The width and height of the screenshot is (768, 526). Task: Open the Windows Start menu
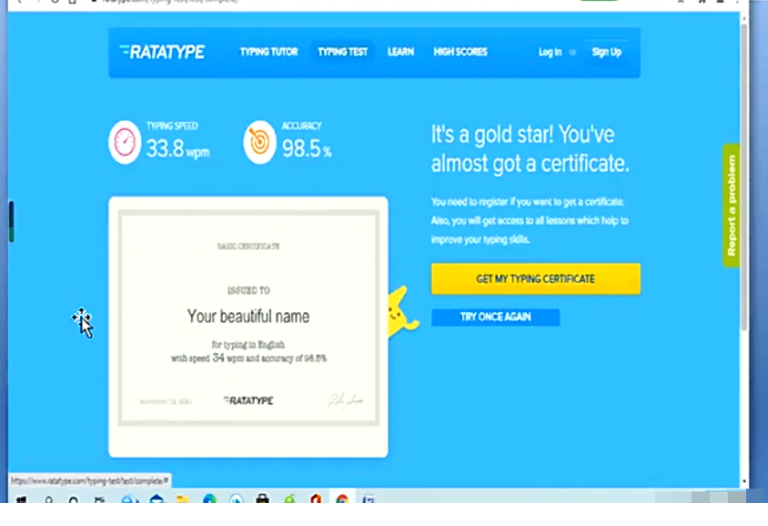pos(22,500)
